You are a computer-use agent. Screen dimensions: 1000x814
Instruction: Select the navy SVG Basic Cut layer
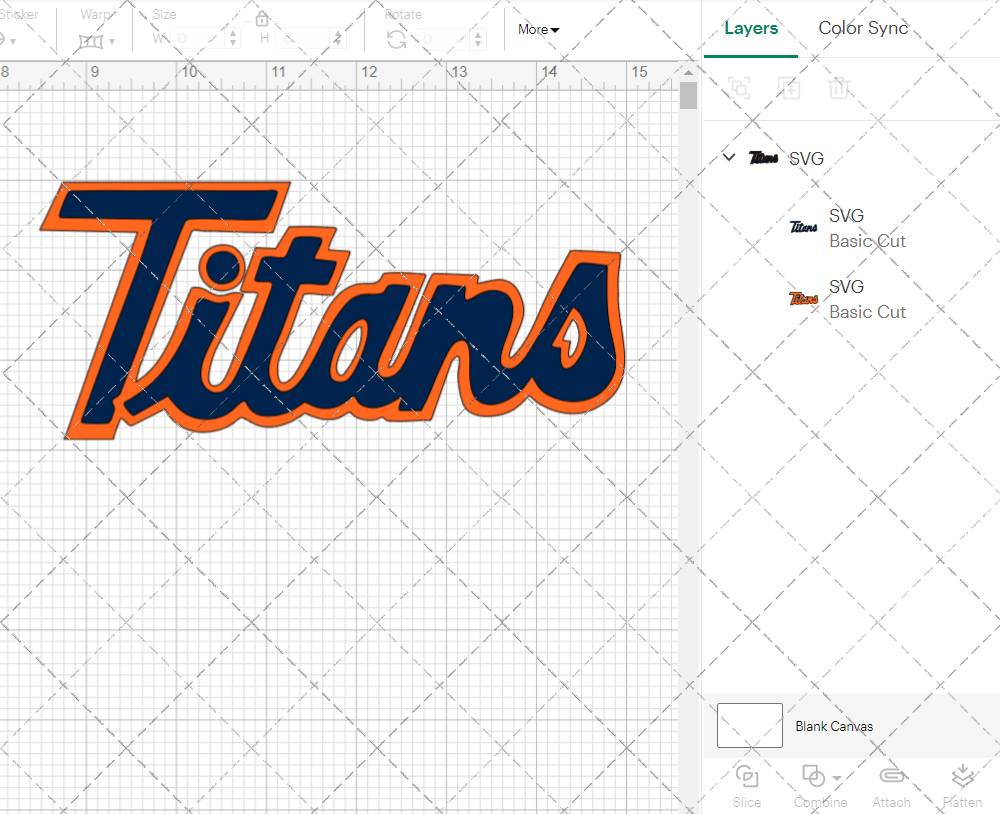[867, 227]
